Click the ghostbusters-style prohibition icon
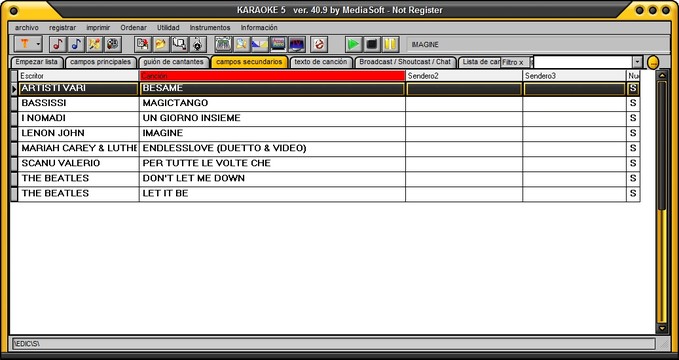 click(319, 44)
